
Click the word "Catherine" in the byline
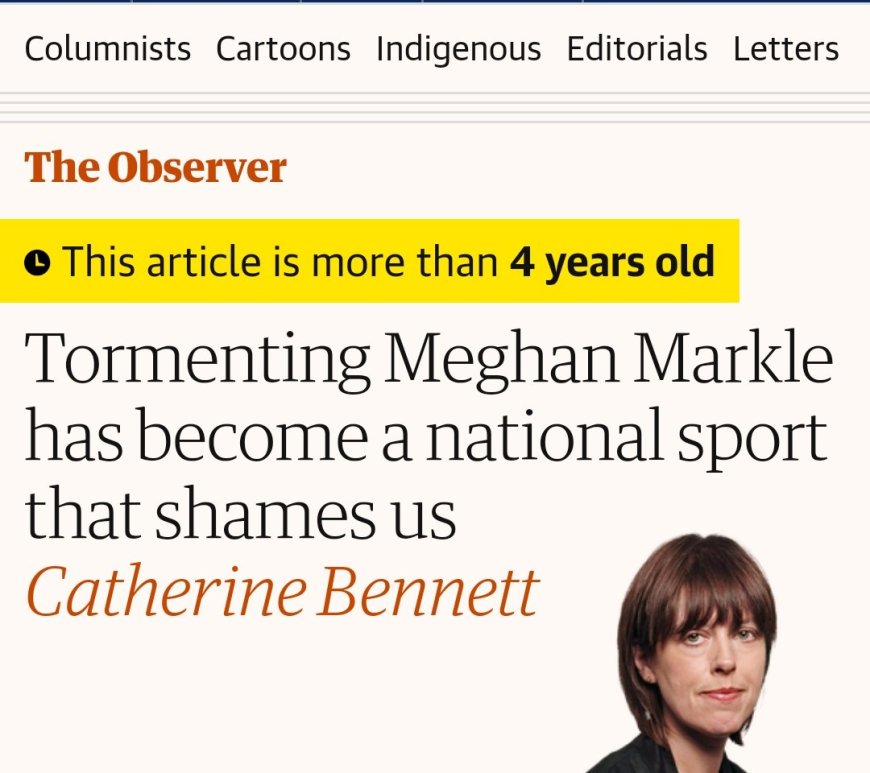tap(165, 592)
